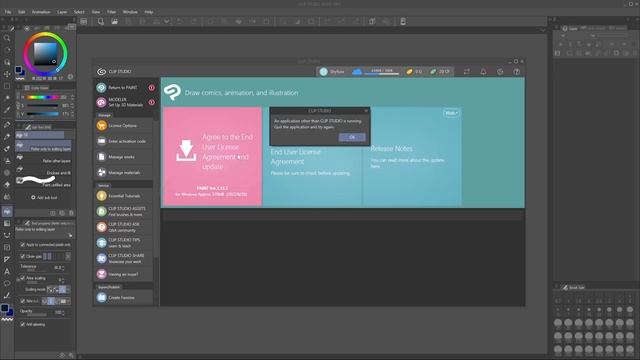The image size is (640, 360).
Task: Select the Zoom magnifier tool in left toolbar
Action: click(x=7, y=38)
